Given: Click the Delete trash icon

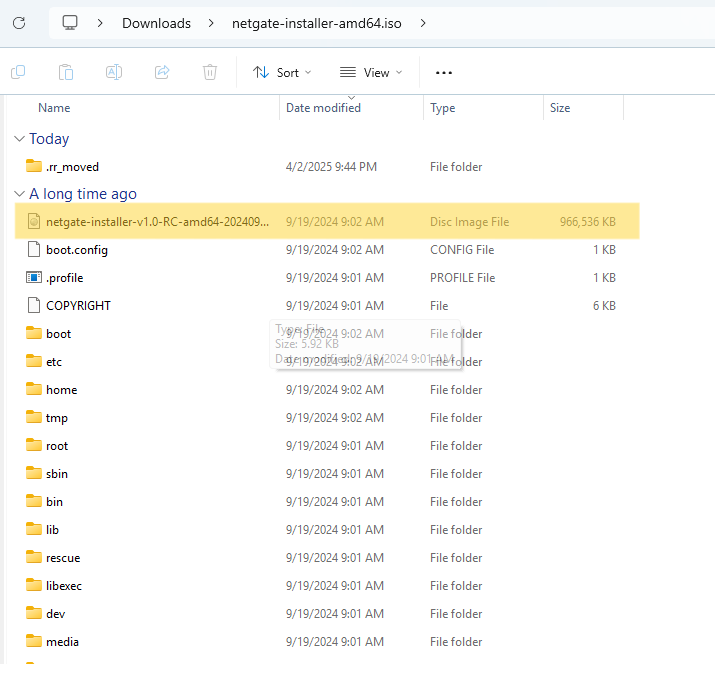Looking at the screenshot, I should pos(210,72).
